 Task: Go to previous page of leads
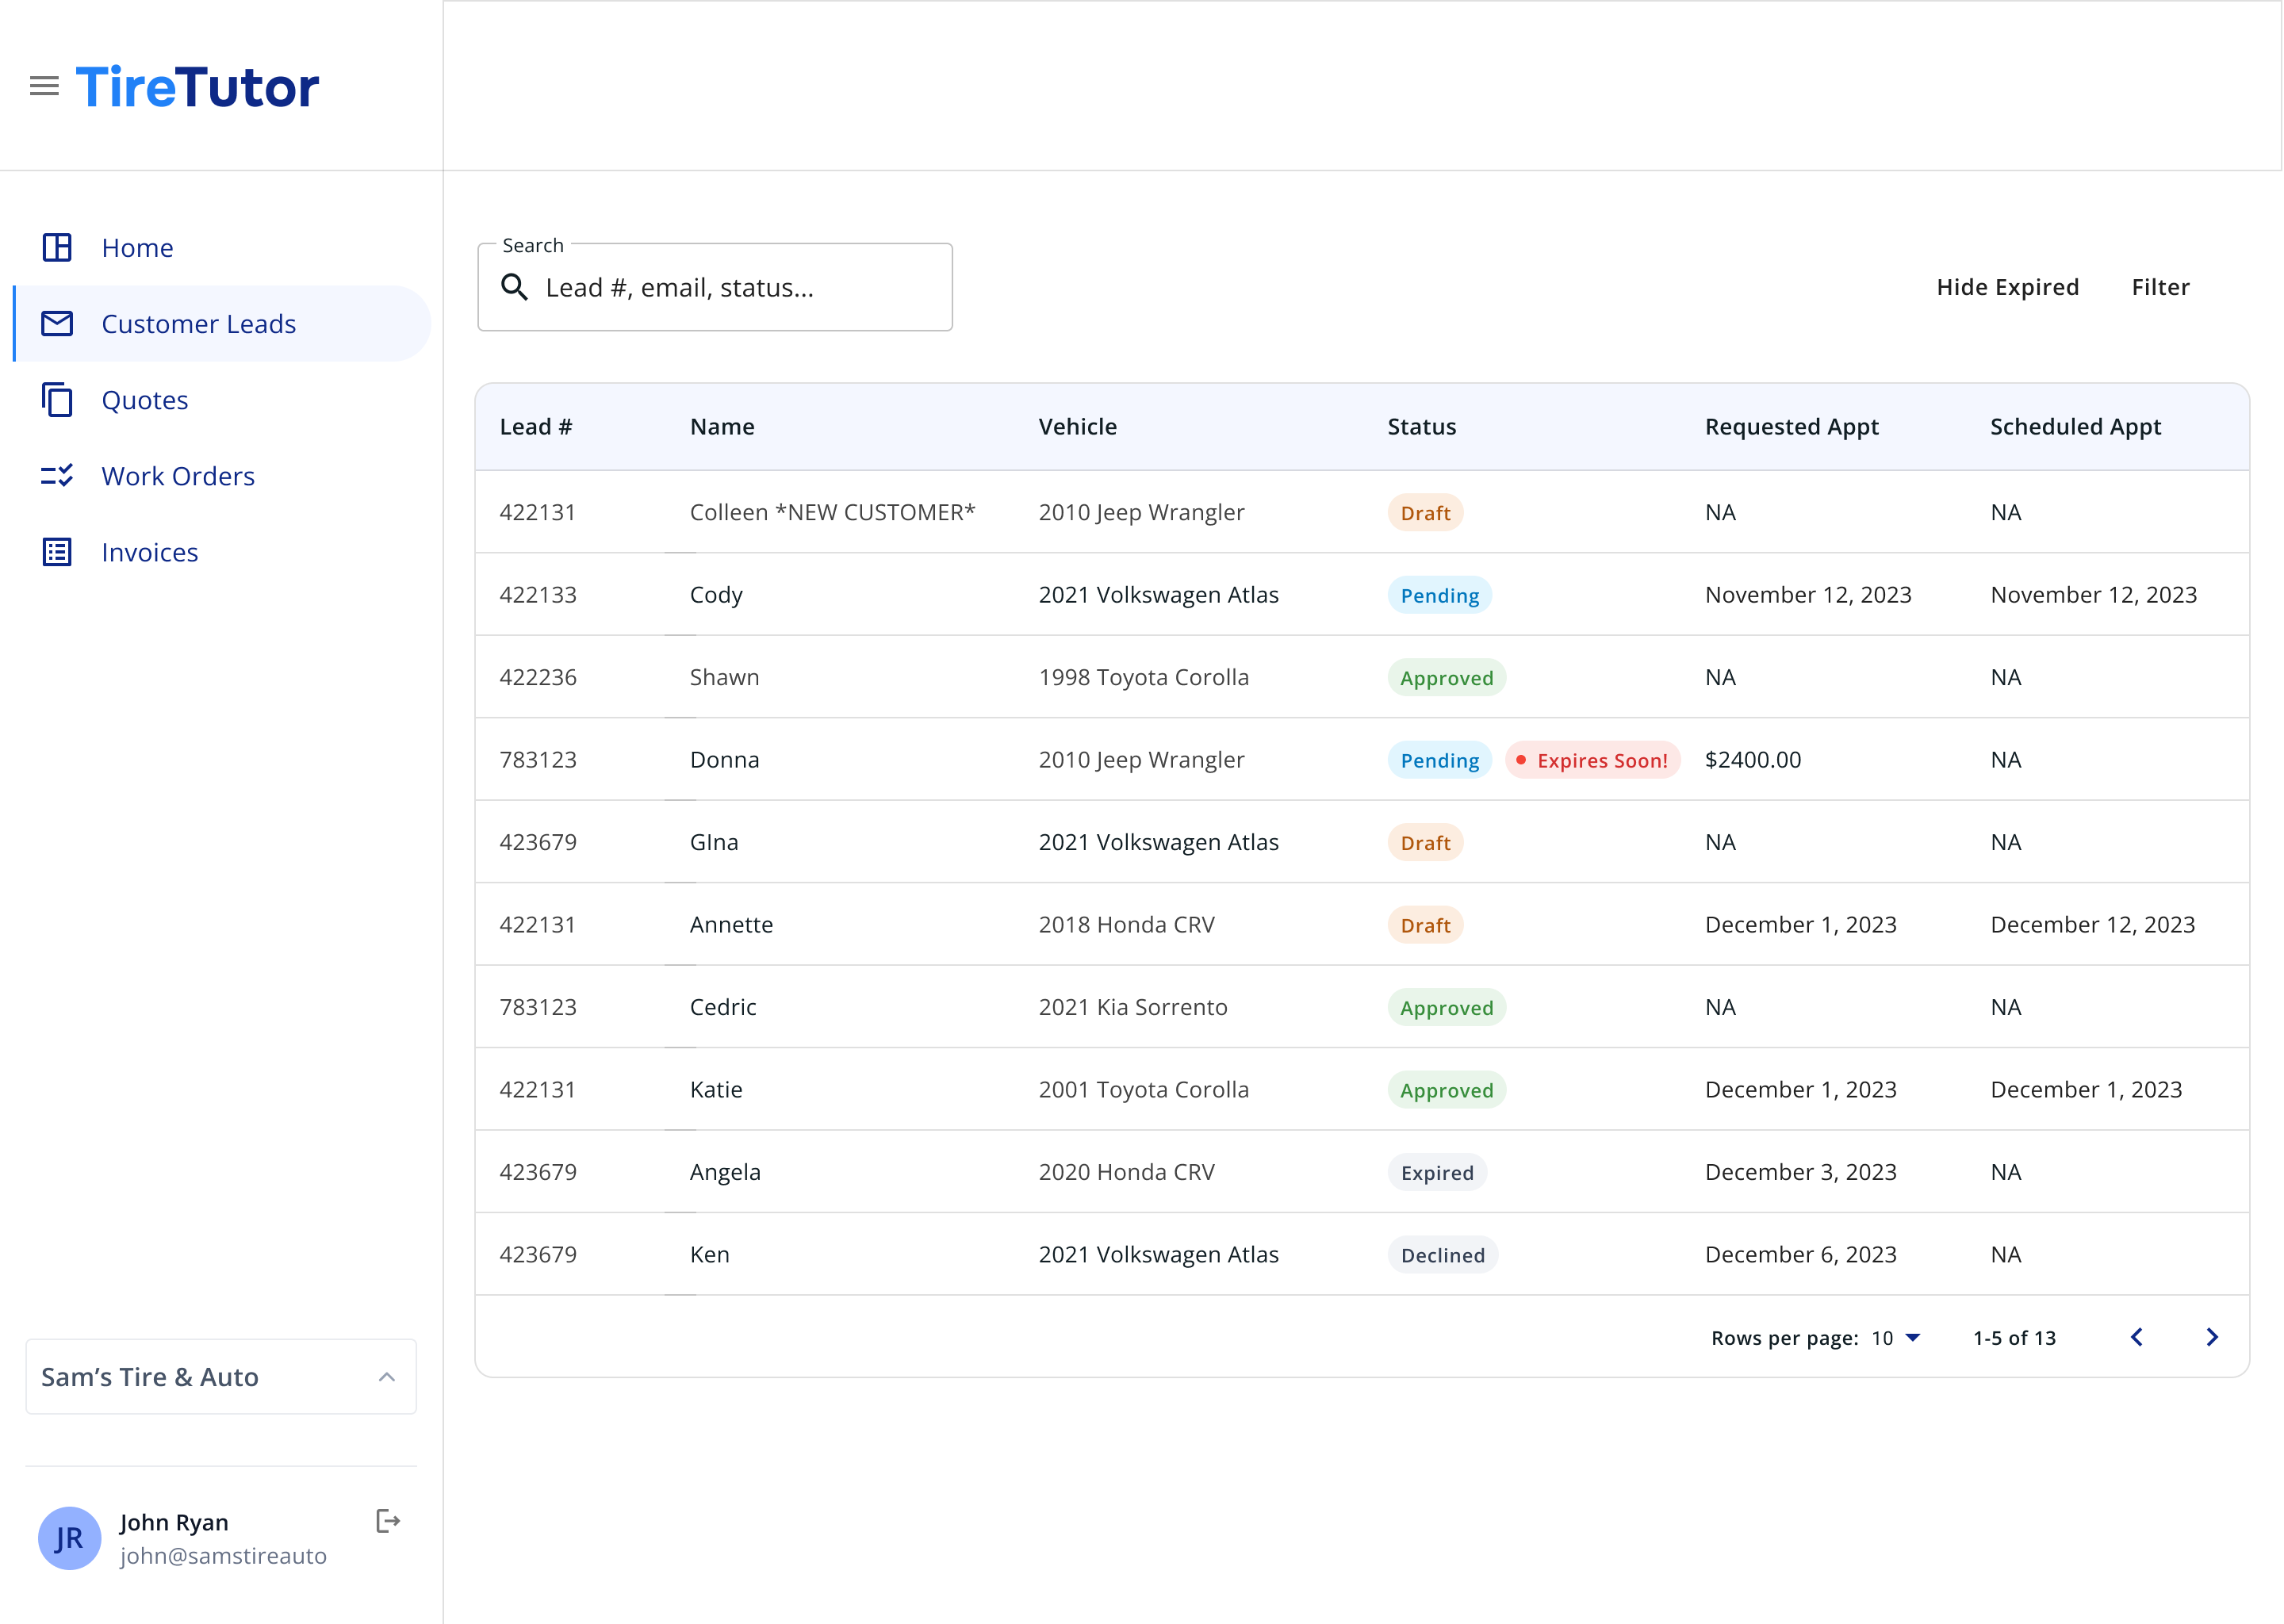coord(2137,1337)
